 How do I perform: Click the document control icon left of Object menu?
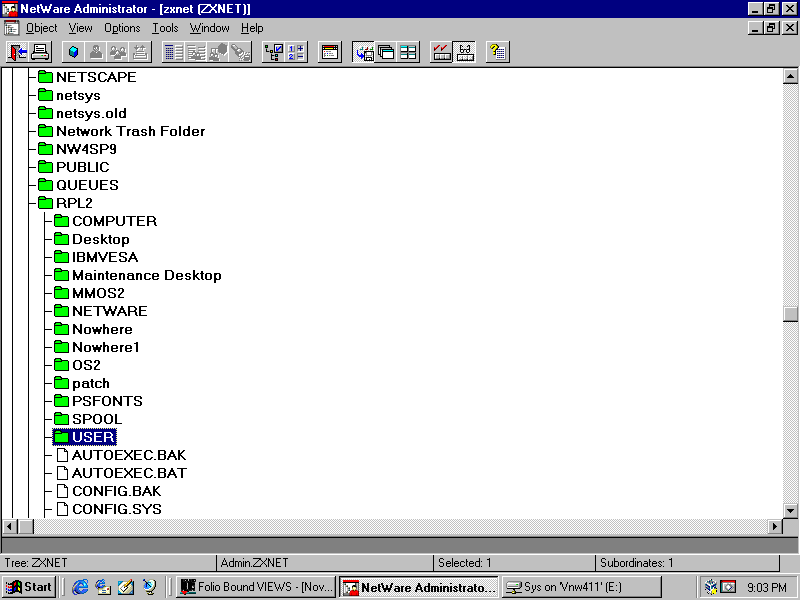pyautogui.click(x=11, y=28)
